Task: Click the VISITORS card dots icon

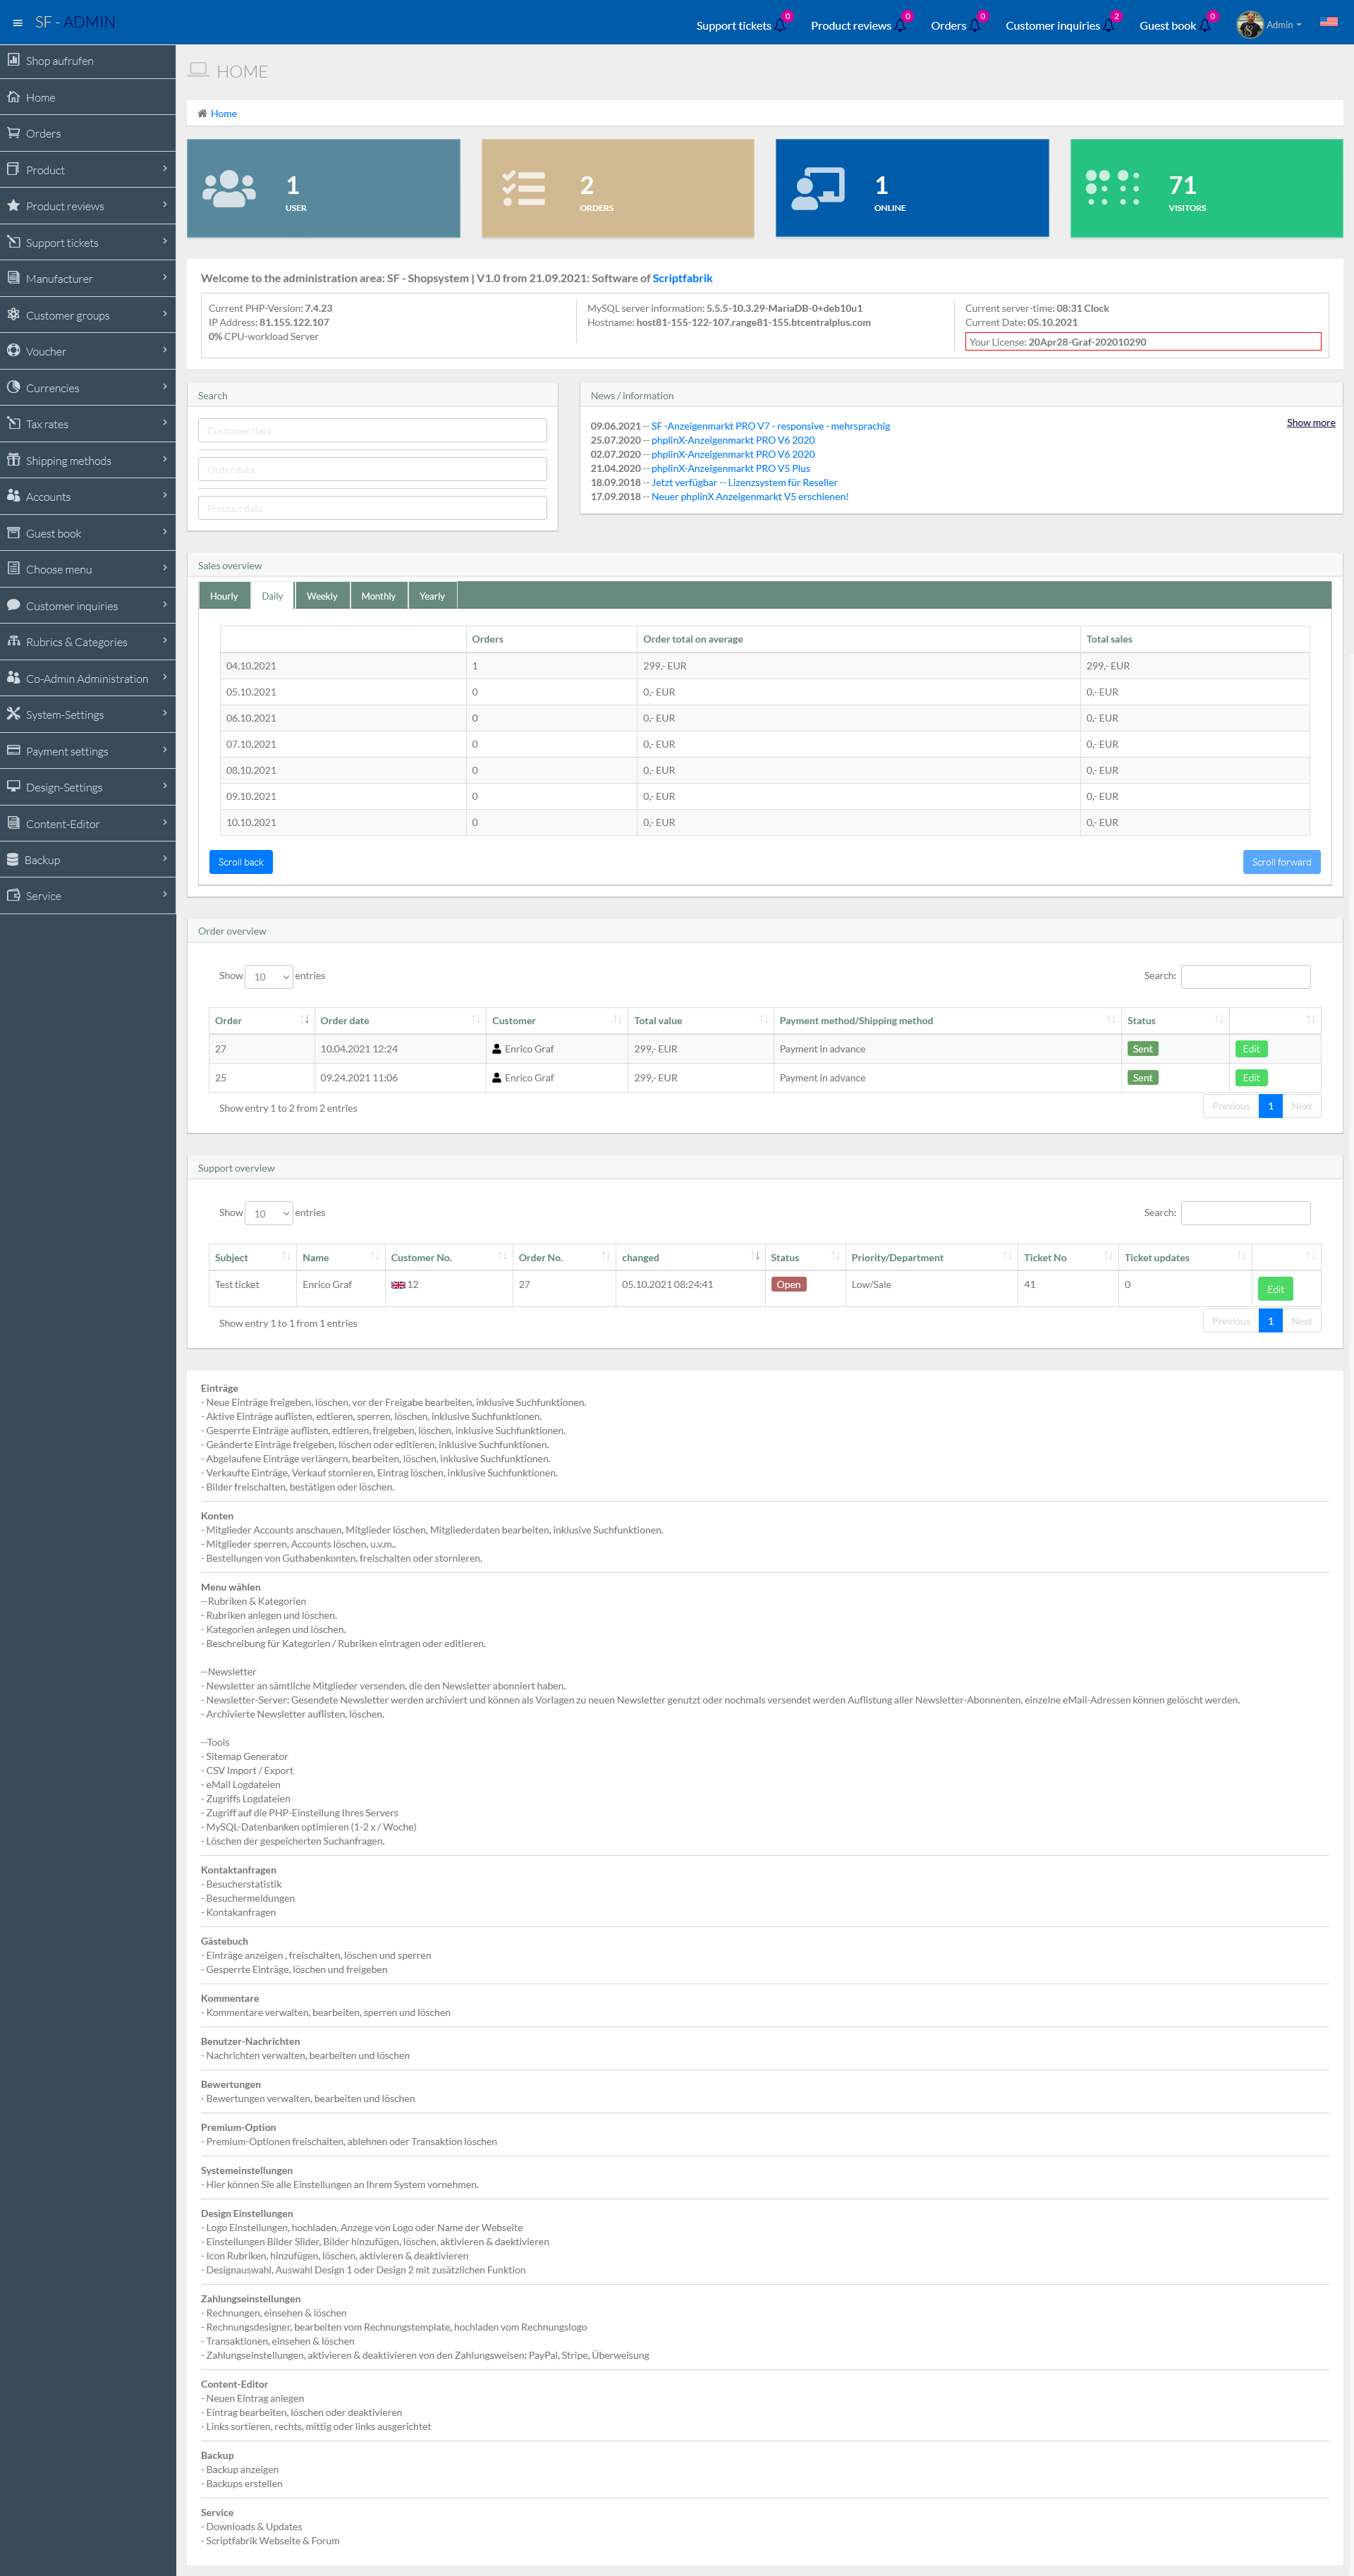Action: (1113, 188)
